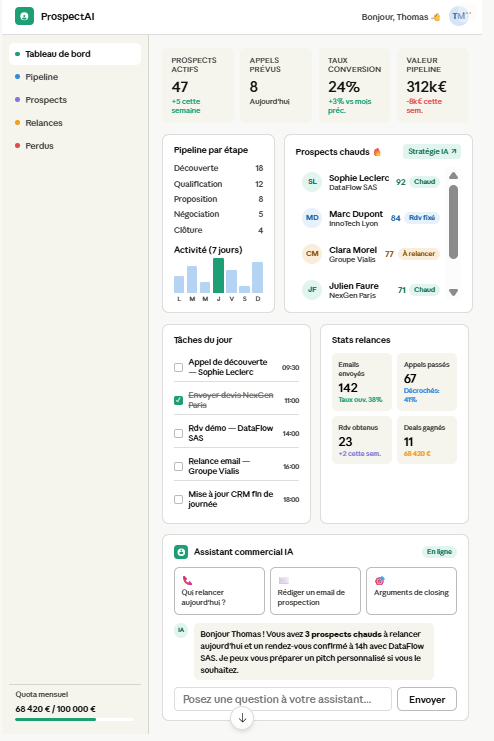Select Relances in the sidebar

coord(75,123)
